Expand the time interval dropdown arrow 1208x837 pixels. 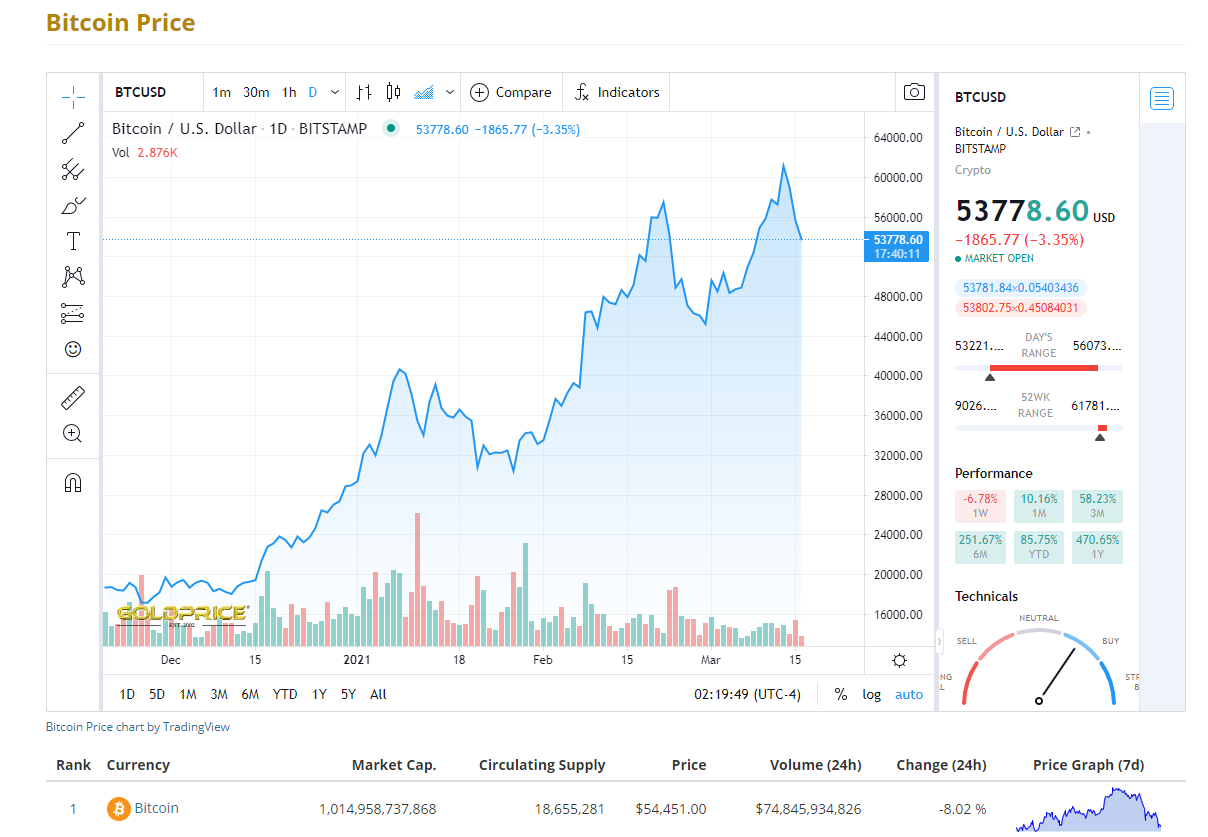tap(335, 92)
